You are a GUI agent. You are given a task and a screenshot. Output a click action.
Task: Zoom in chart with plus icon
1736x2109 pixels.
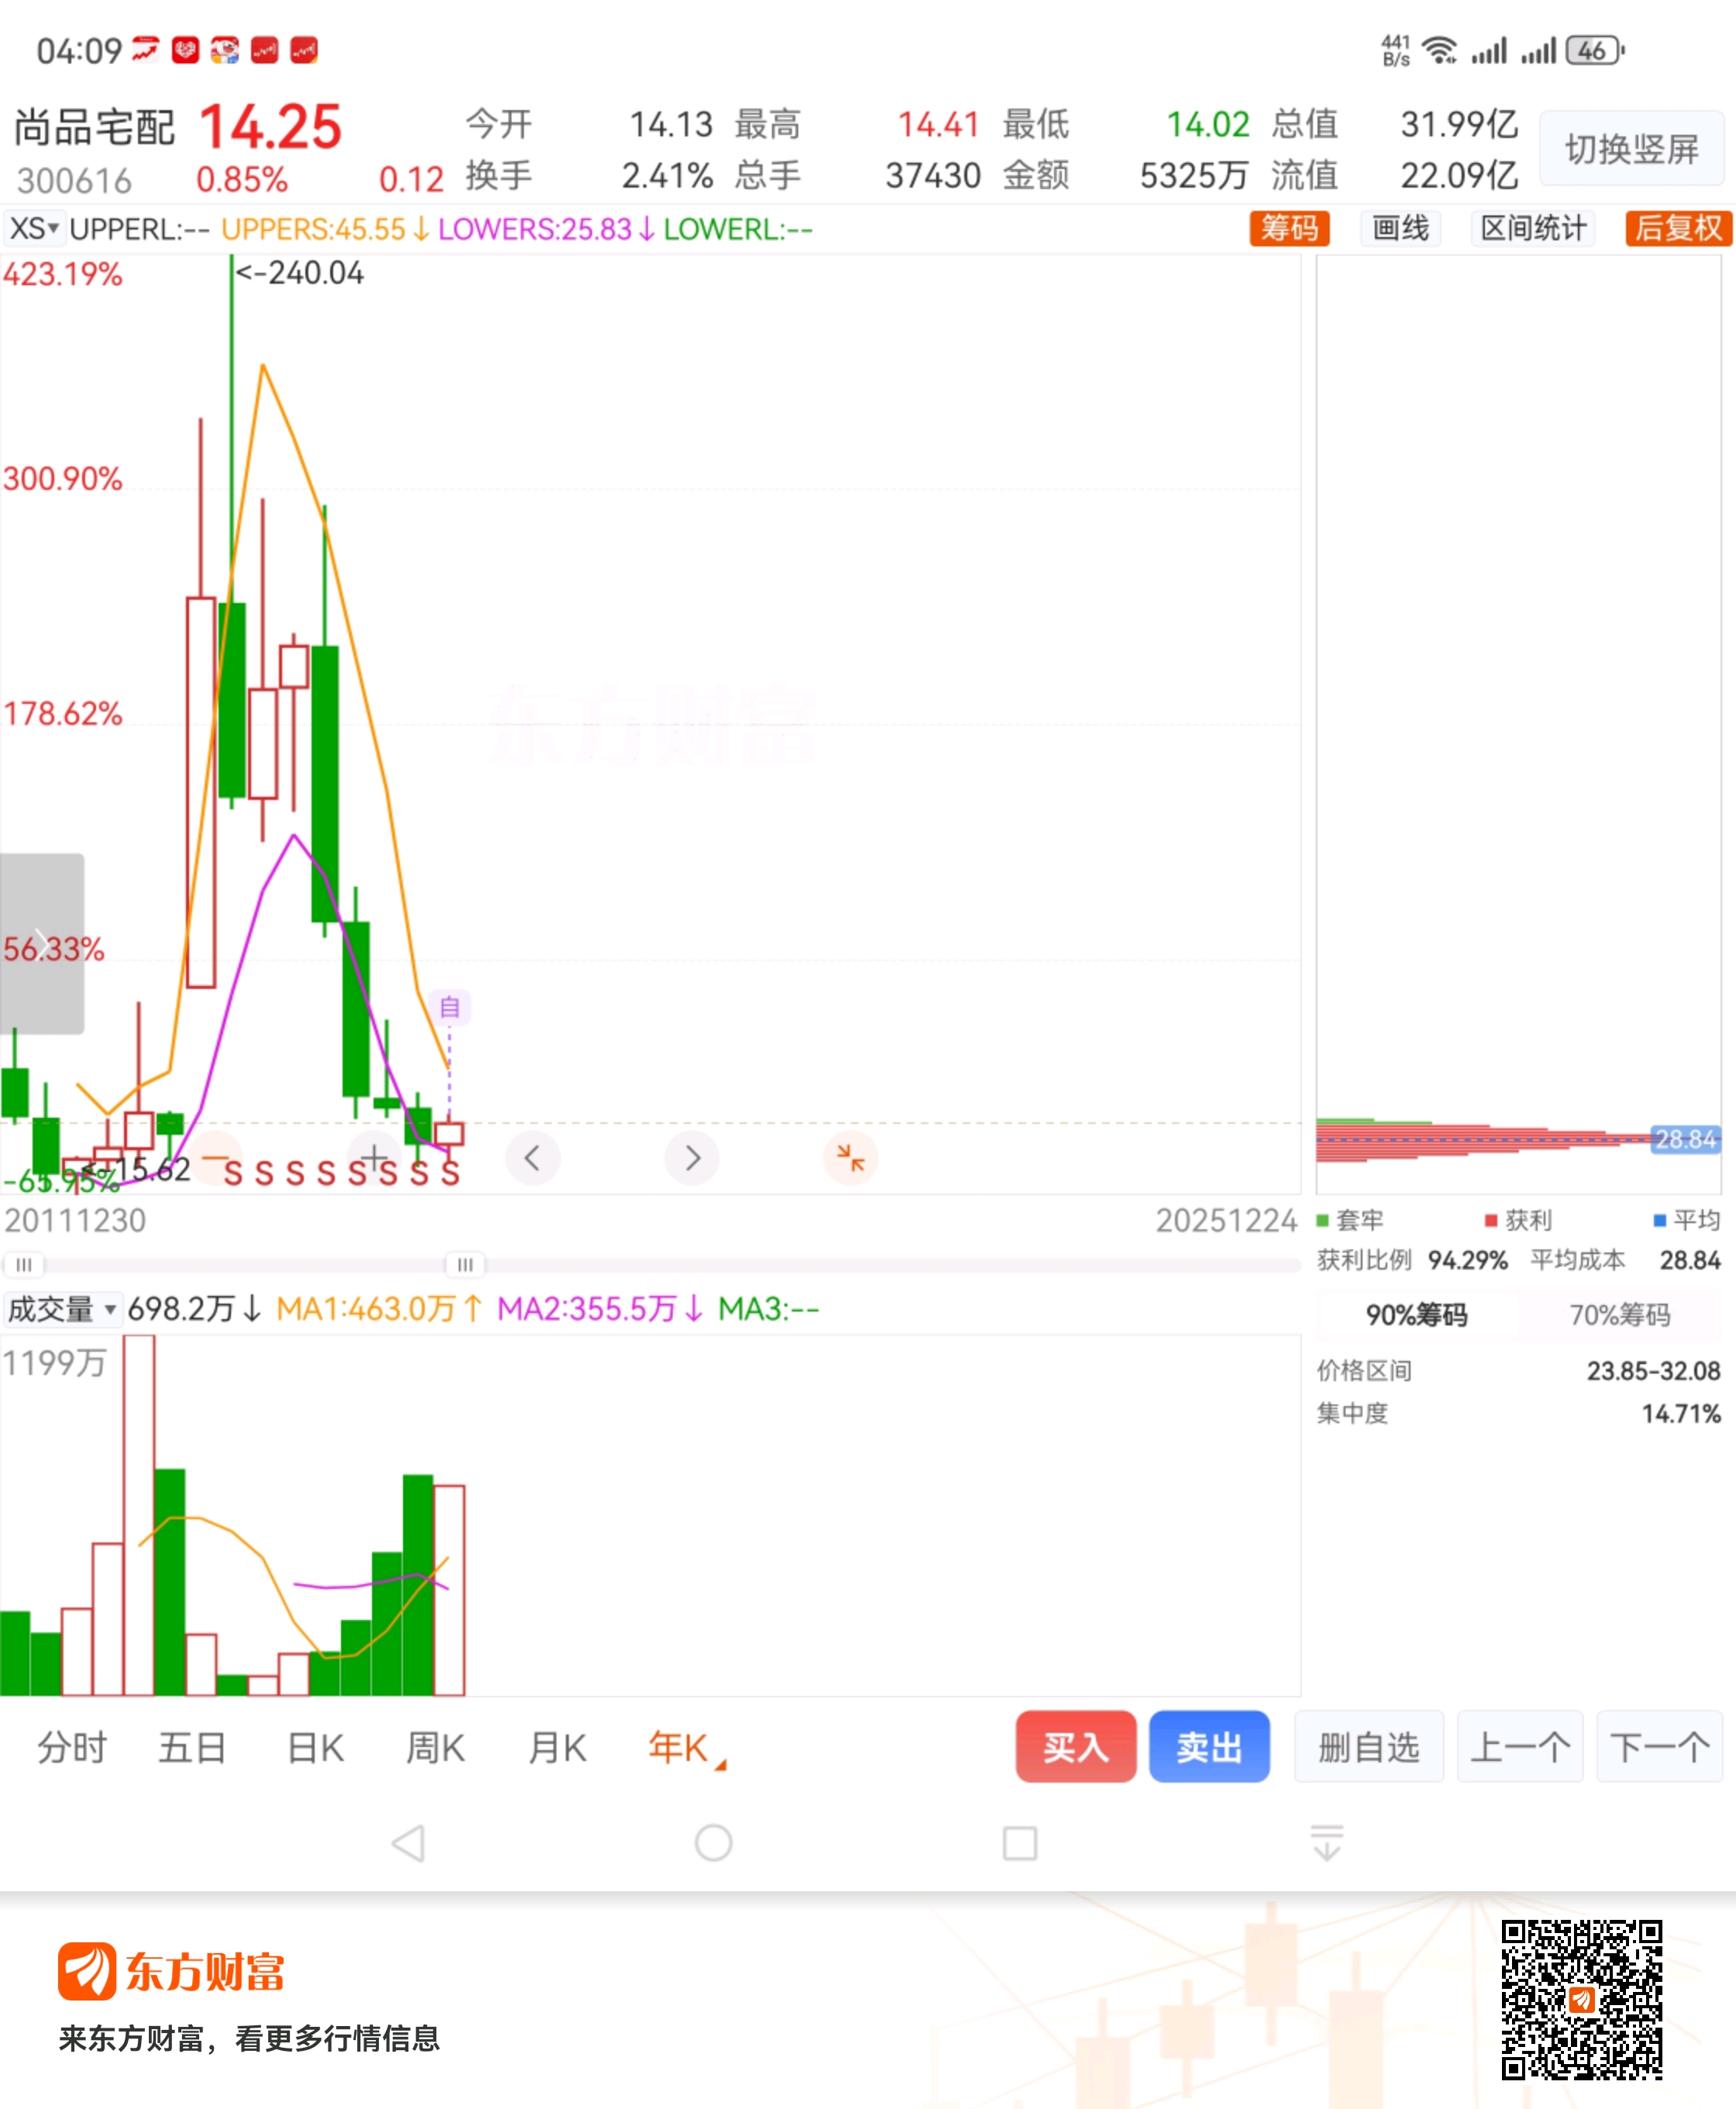(374, 1158)
